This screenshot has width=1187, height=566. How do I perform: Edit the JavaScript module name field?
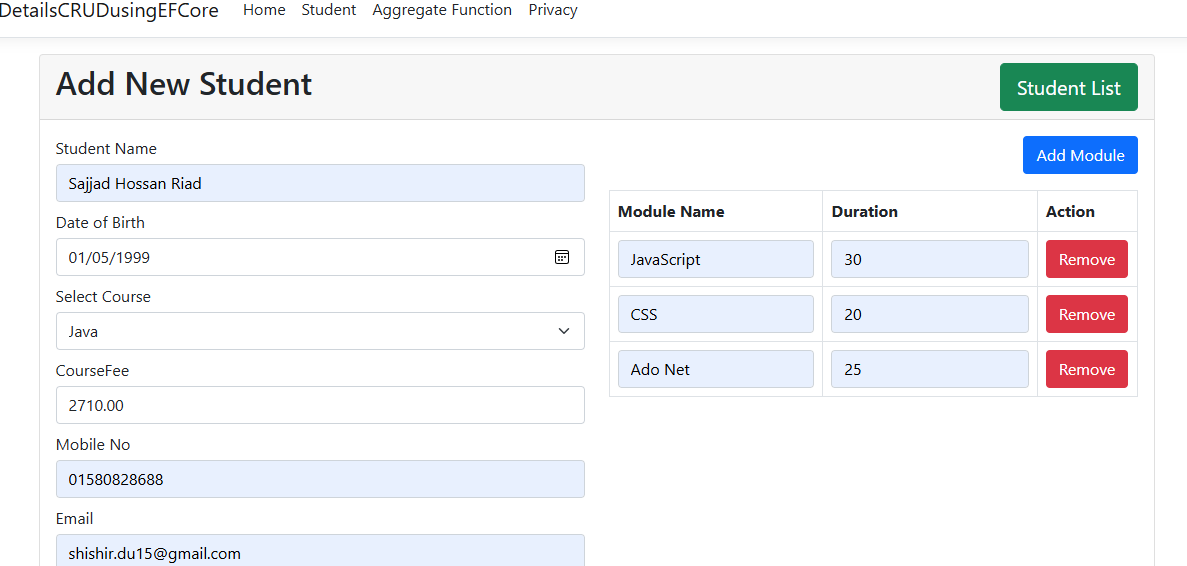(x=715, y=260)
